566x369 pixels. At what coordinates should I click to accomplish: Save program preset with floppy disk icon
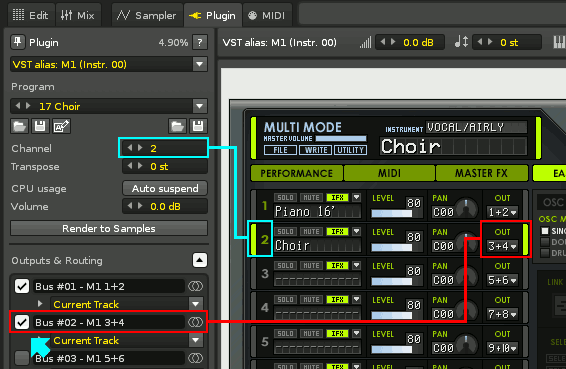pos(40,126)
